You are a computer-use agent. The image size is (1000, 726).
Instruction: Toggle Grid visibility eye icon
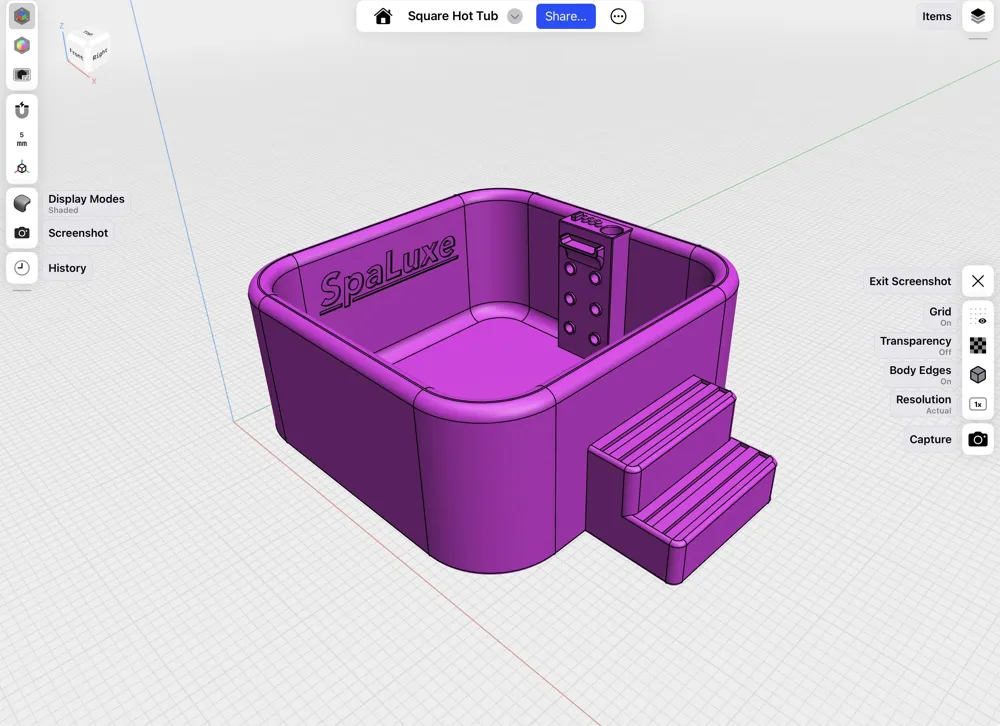[x=978, y=316]
